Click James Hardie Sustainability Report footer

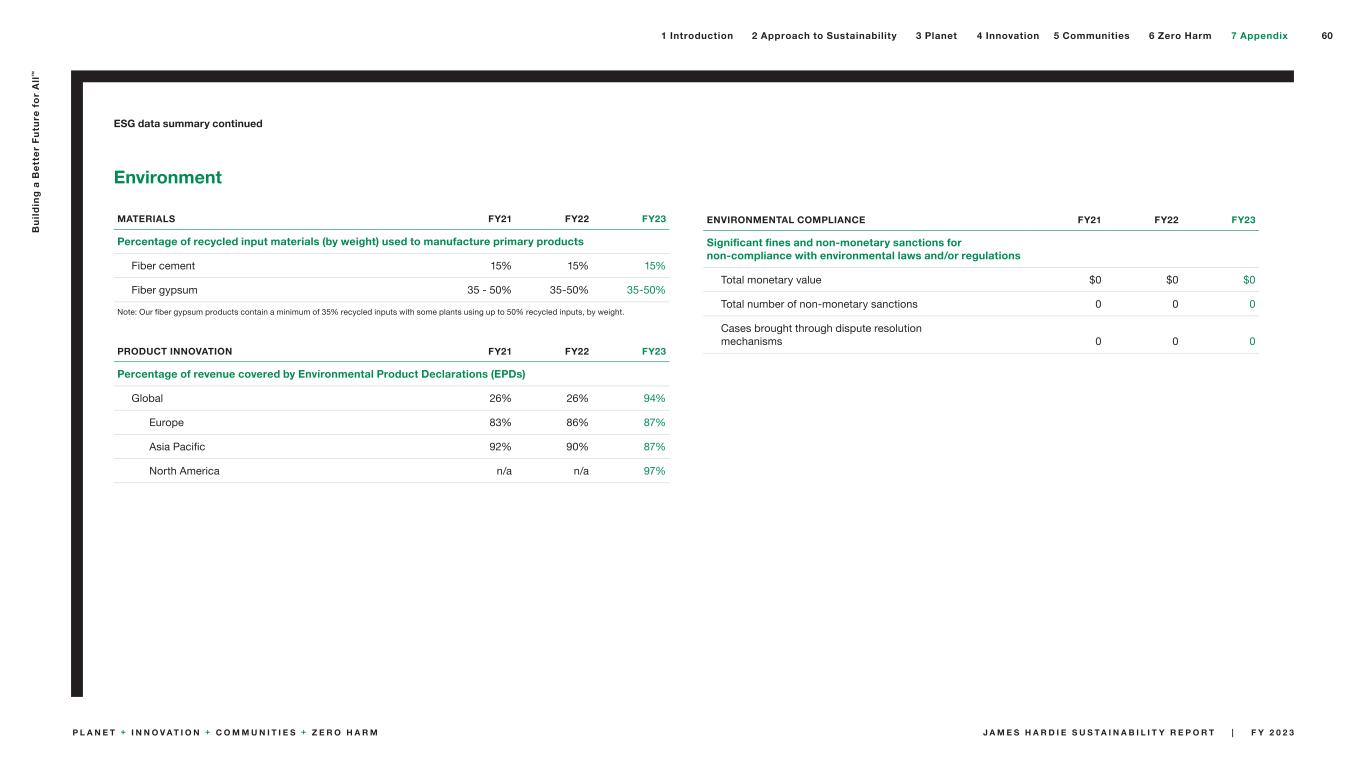pos(1098,733)
